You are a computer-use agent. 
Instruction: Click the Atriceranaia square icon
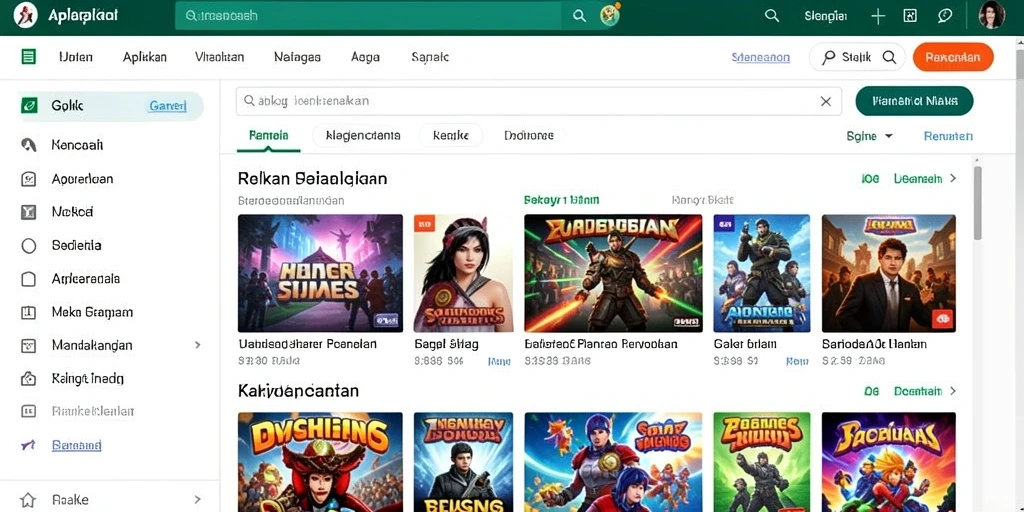coord(29,279)
